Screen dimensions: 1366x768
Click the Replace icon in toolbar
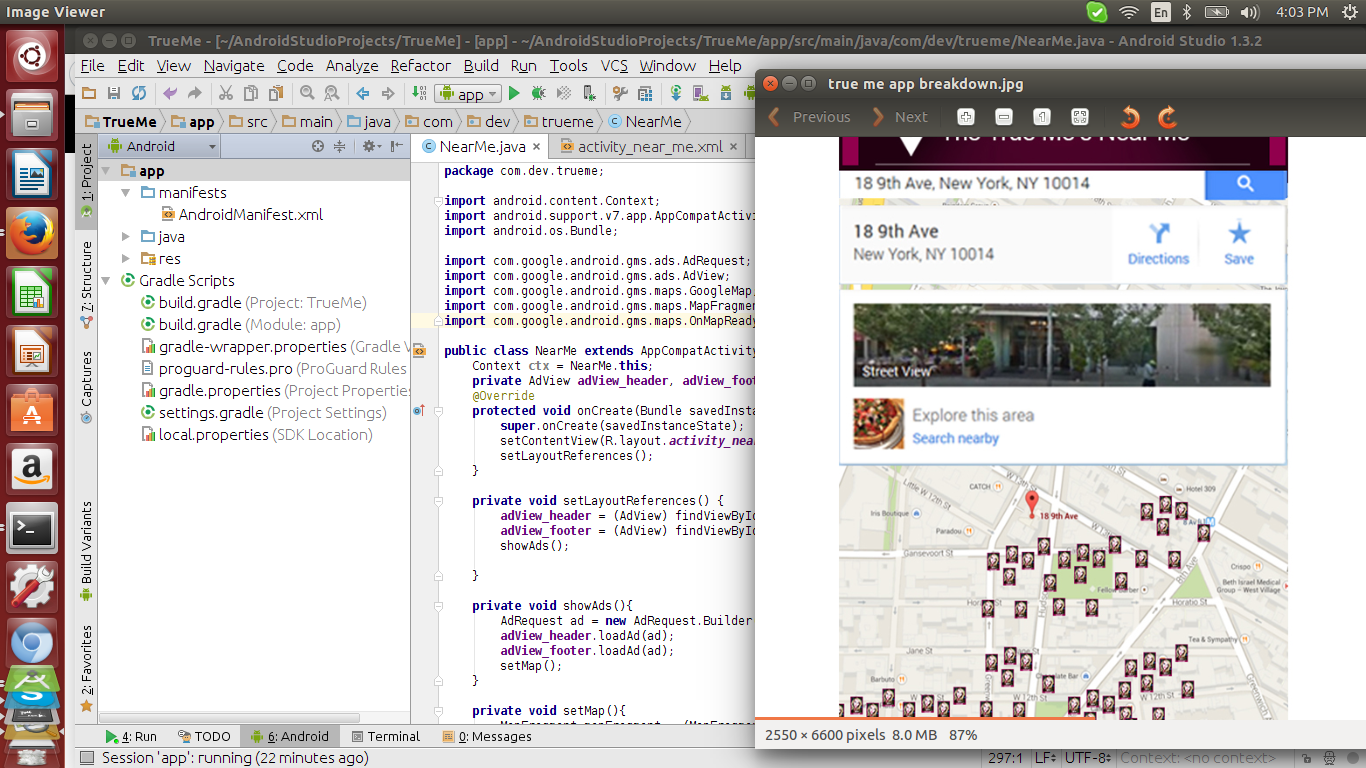(331, 93)
